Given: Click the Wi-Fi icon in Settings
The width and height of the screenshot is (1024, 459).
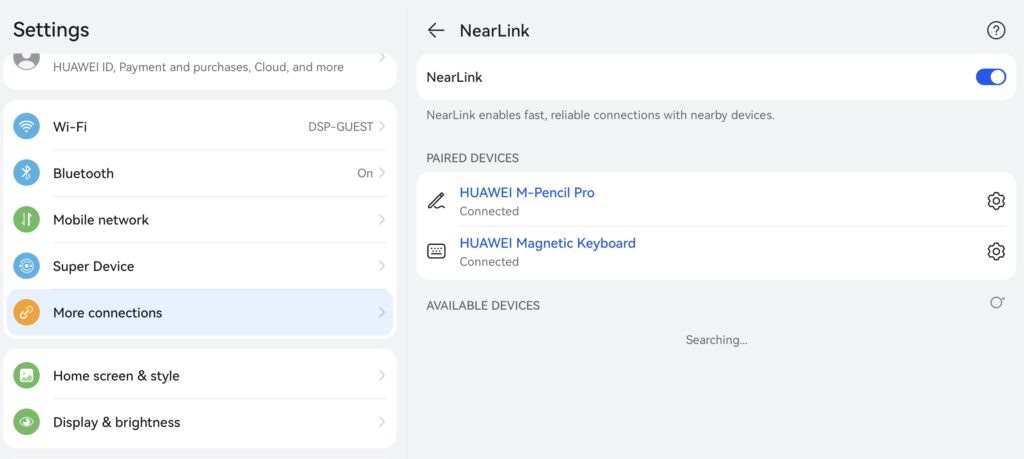Looking at the screenshot, I should point(27,127).
